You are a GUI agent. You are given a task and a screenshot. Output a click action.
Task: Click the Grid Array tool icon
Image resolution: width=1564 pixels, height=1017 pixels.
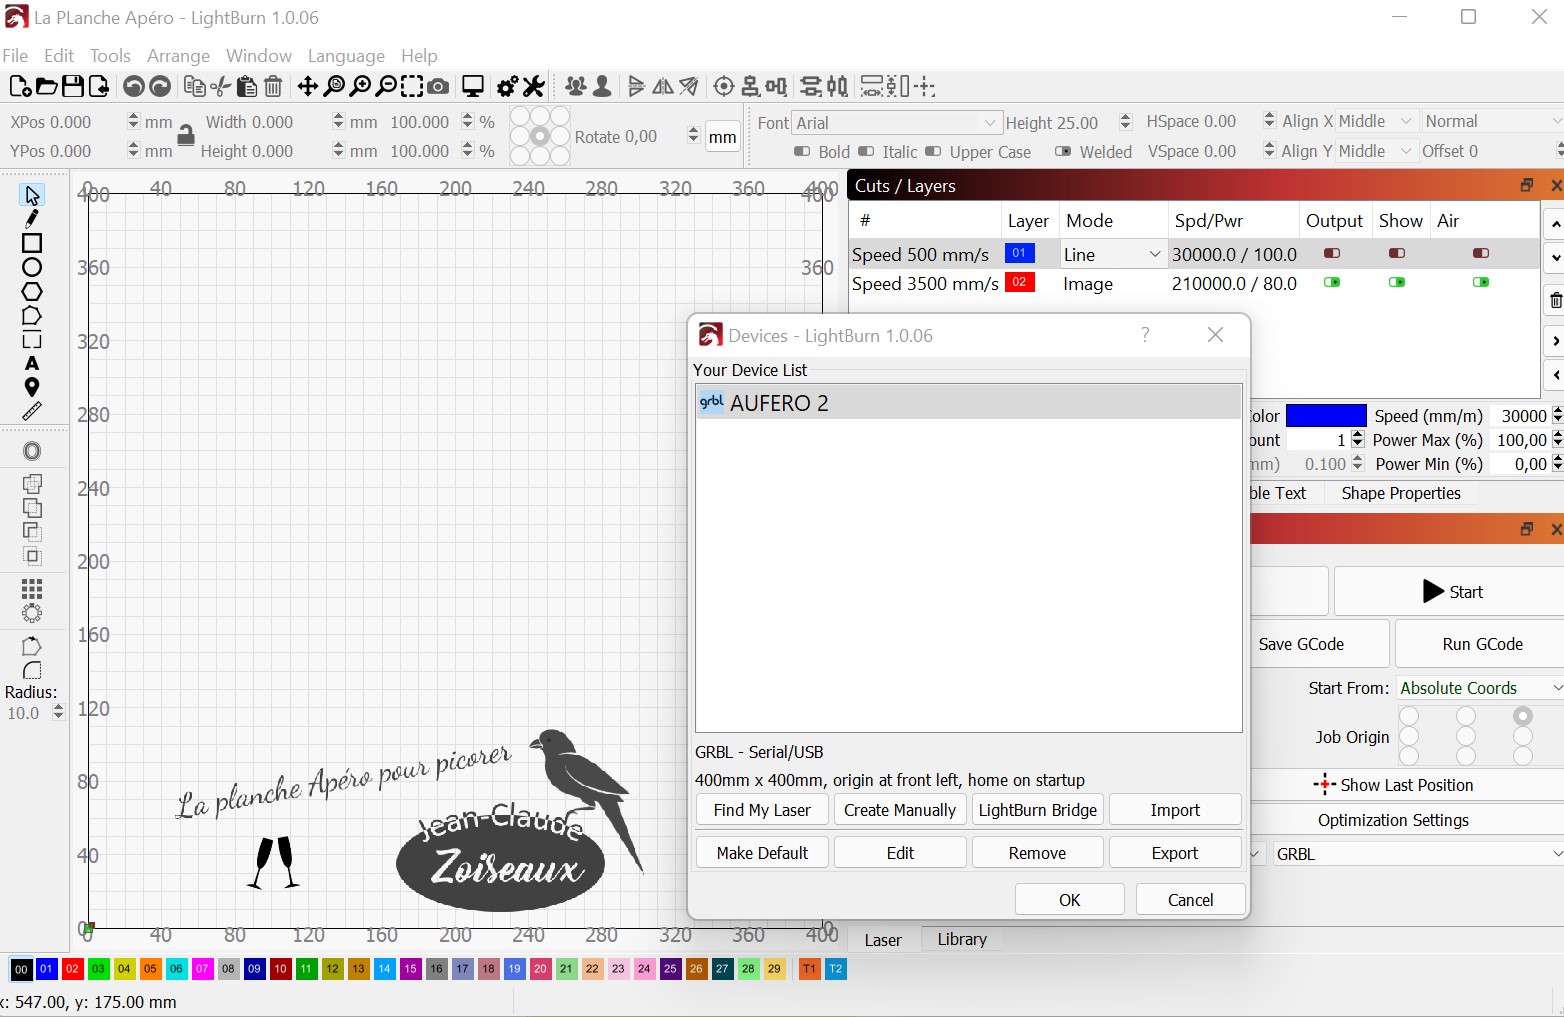click(x=32, y=588)
